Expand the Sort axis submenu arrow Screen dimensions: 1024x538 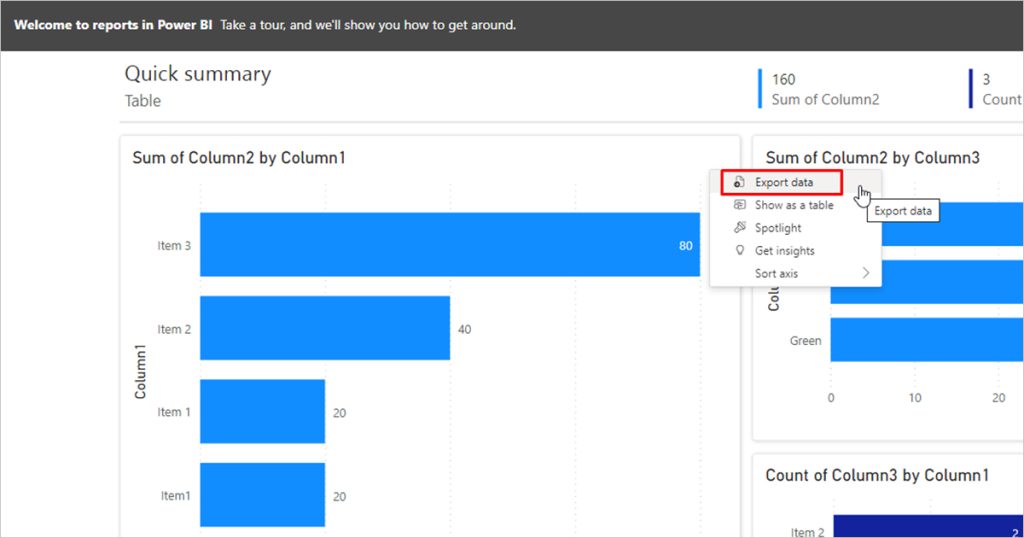pyautogui.click(x=865, y=273)
